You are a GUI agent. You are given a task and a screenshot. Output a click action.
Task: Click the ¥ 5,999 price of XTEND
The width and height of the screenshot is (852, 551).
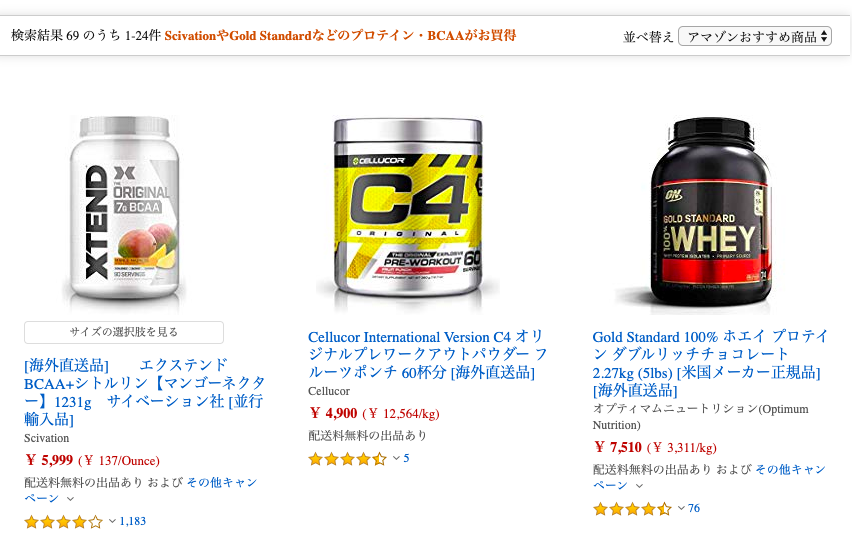49,460
